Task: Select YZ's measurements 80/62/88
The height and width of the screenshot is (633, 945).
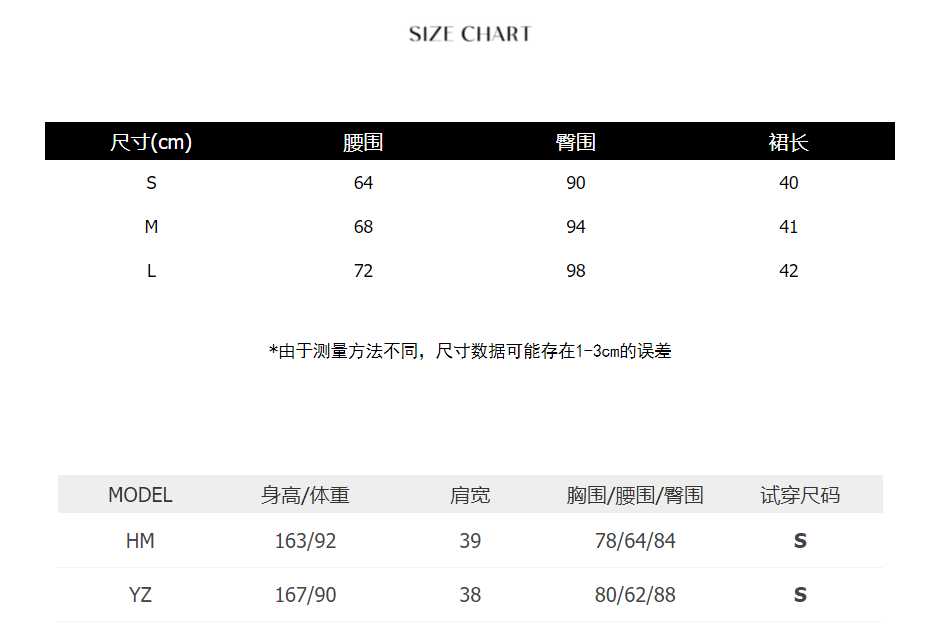Action: pos(635,595)
